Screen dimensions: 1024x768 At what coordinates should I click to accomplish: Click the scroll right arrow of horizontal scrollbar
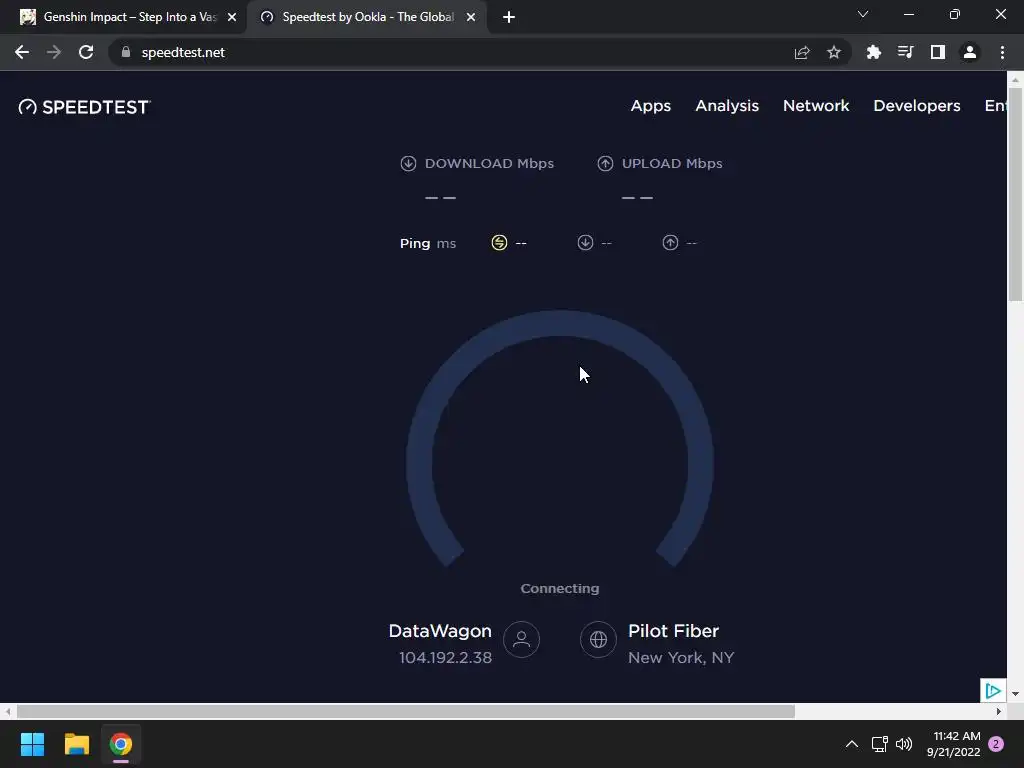(999, 711)
